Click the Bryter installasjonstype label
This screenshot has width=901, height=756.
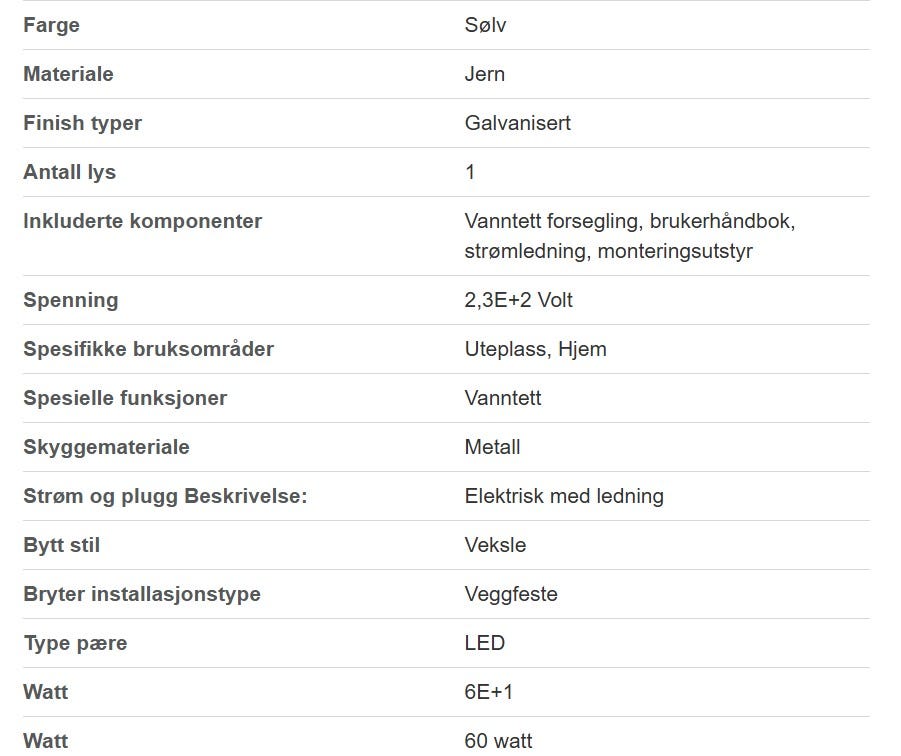142,595
